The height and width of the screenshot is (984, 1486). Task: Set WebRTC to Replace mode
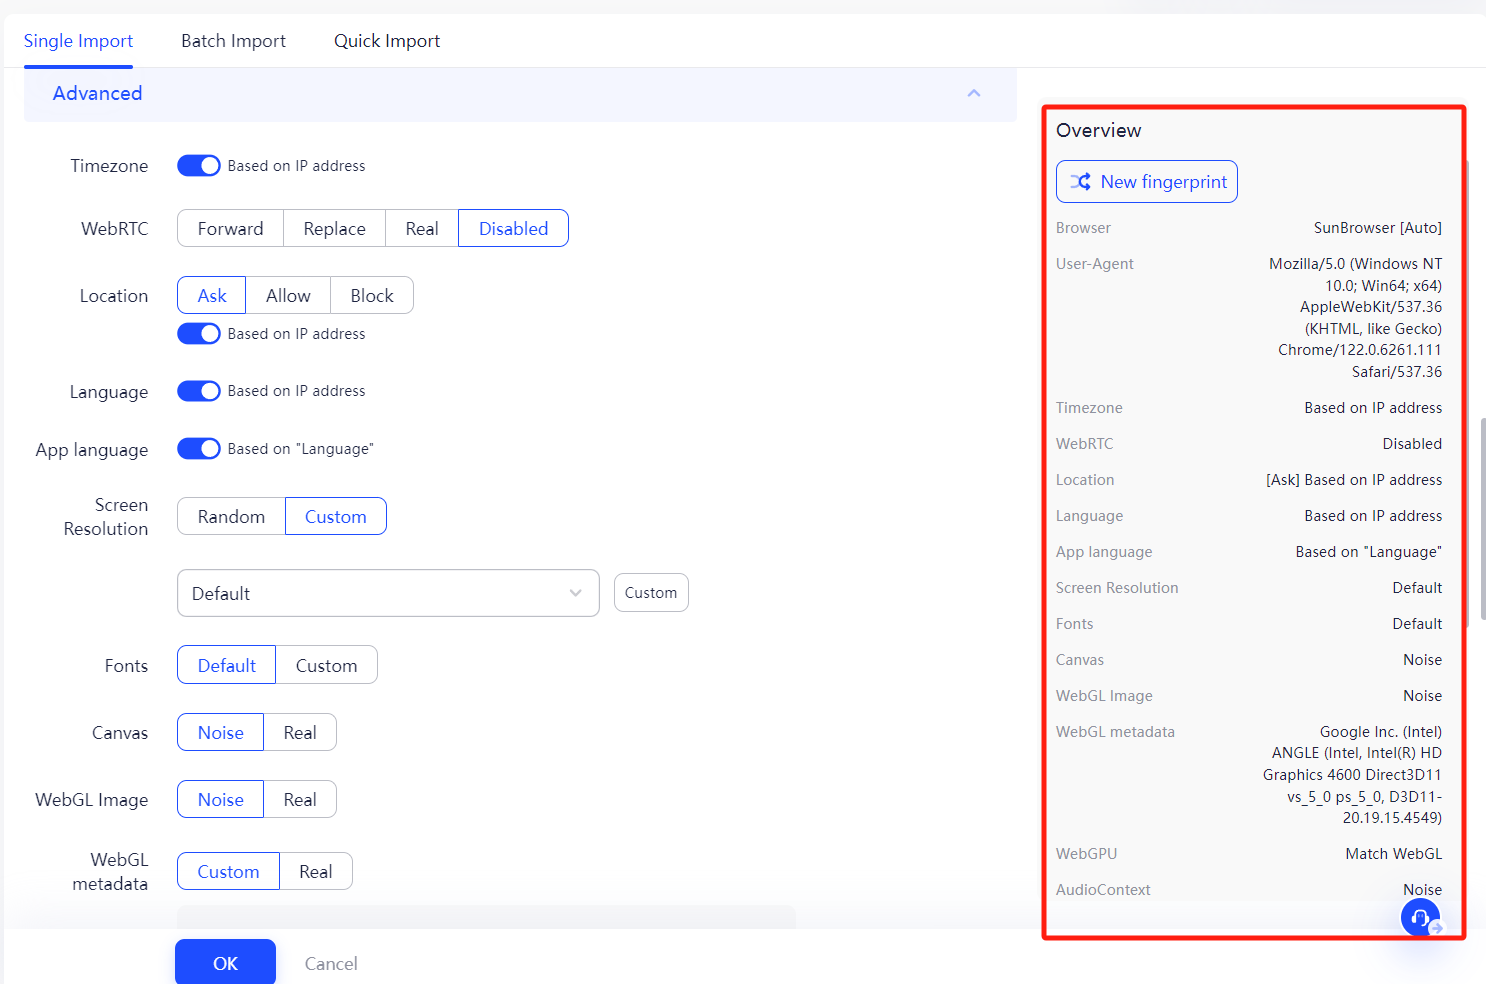pyautogui.click(x=334, y=228)
